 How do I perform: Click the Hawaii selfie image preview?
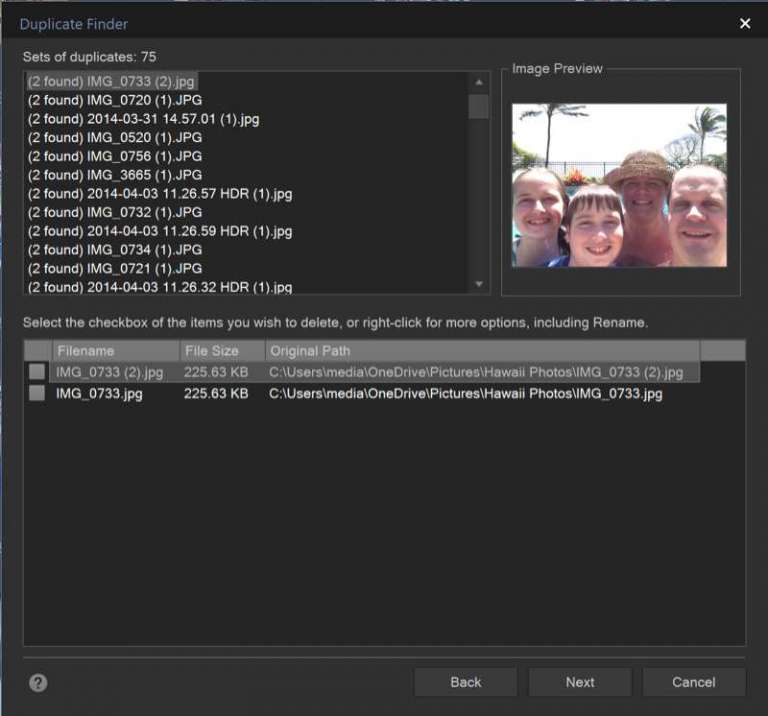coord(619,185)
